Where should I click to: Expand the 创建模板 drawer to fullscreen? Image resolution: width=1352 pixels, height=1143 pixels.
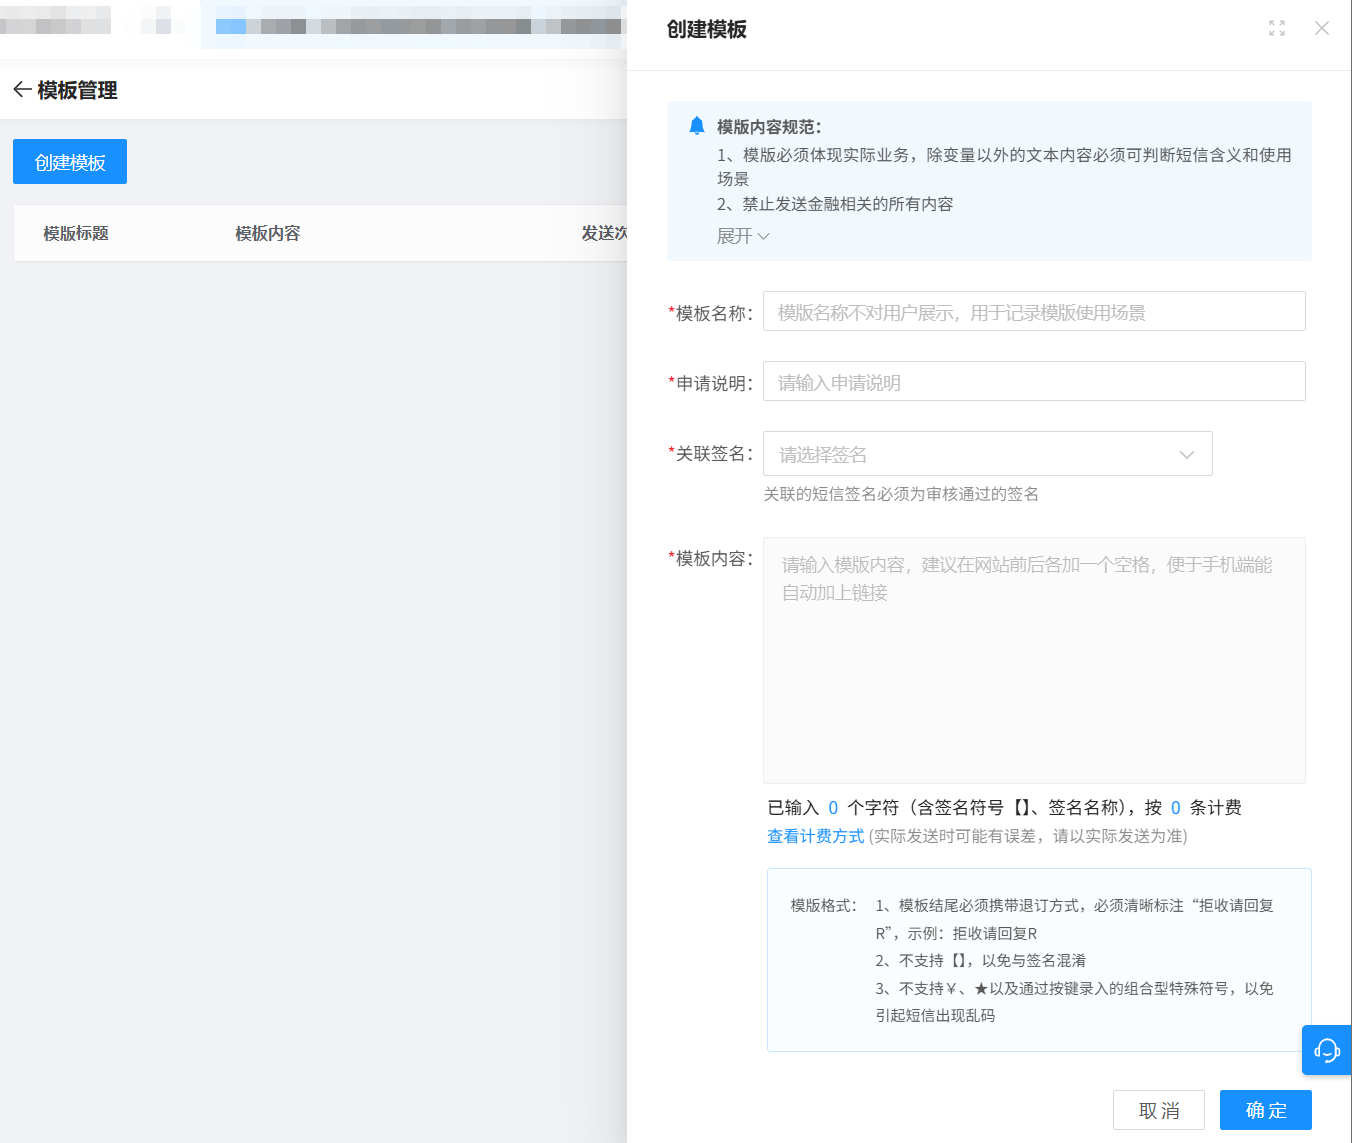point(1277,28)
